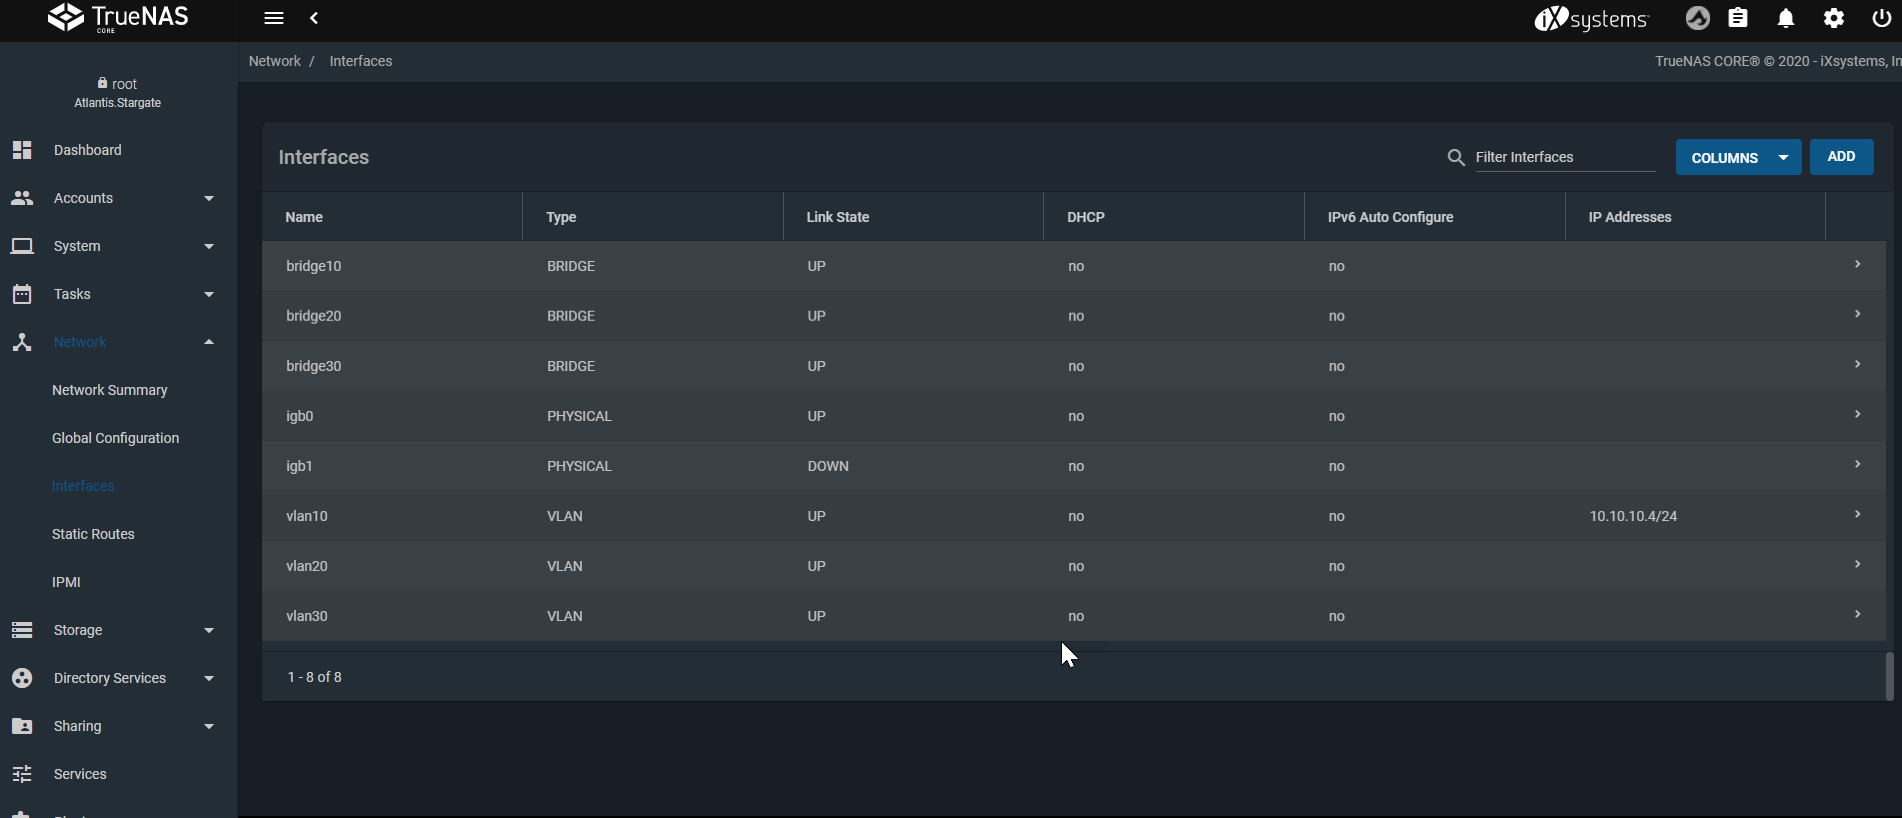Expand the Storage sidebar section
The image size is (1902, 818).
coord(112,630)
